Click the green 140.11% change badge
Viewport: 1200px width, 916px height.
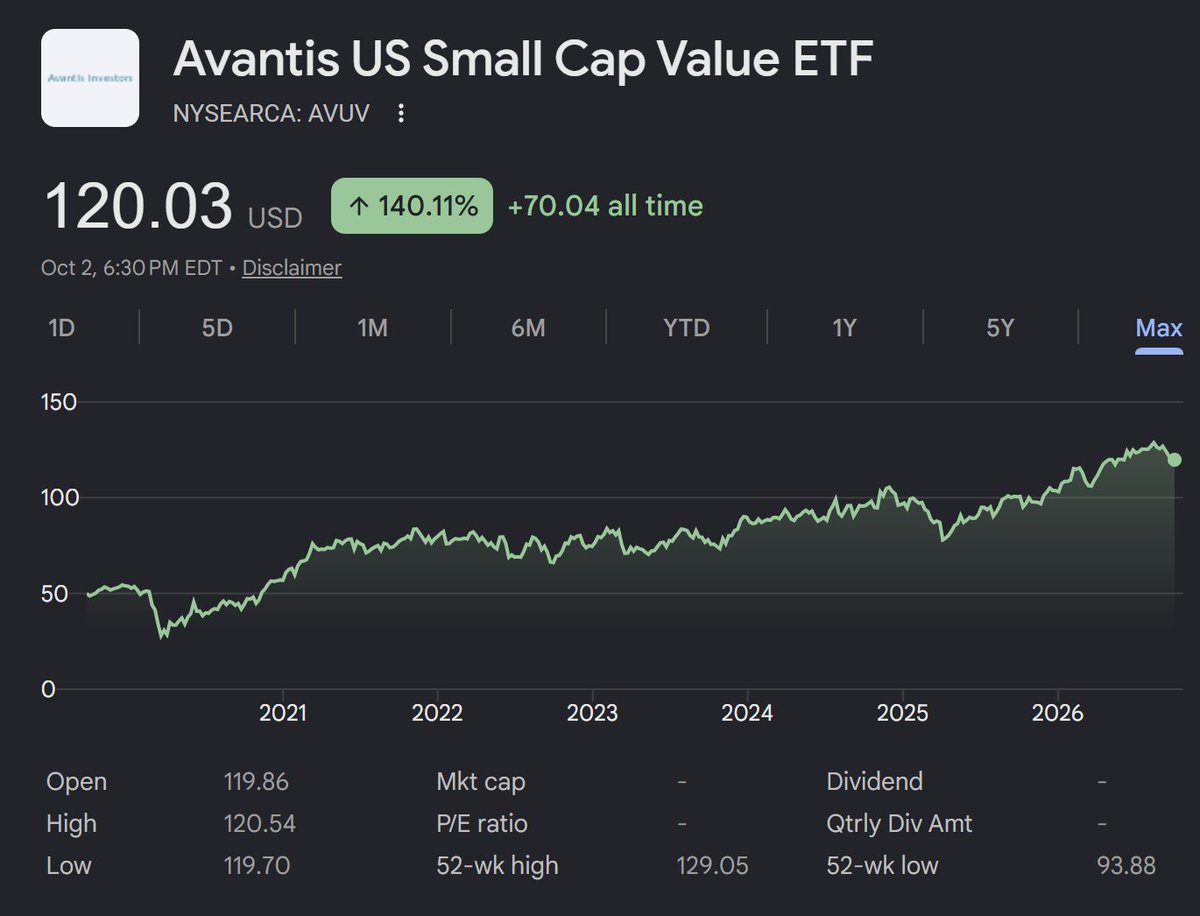[412, 206]
